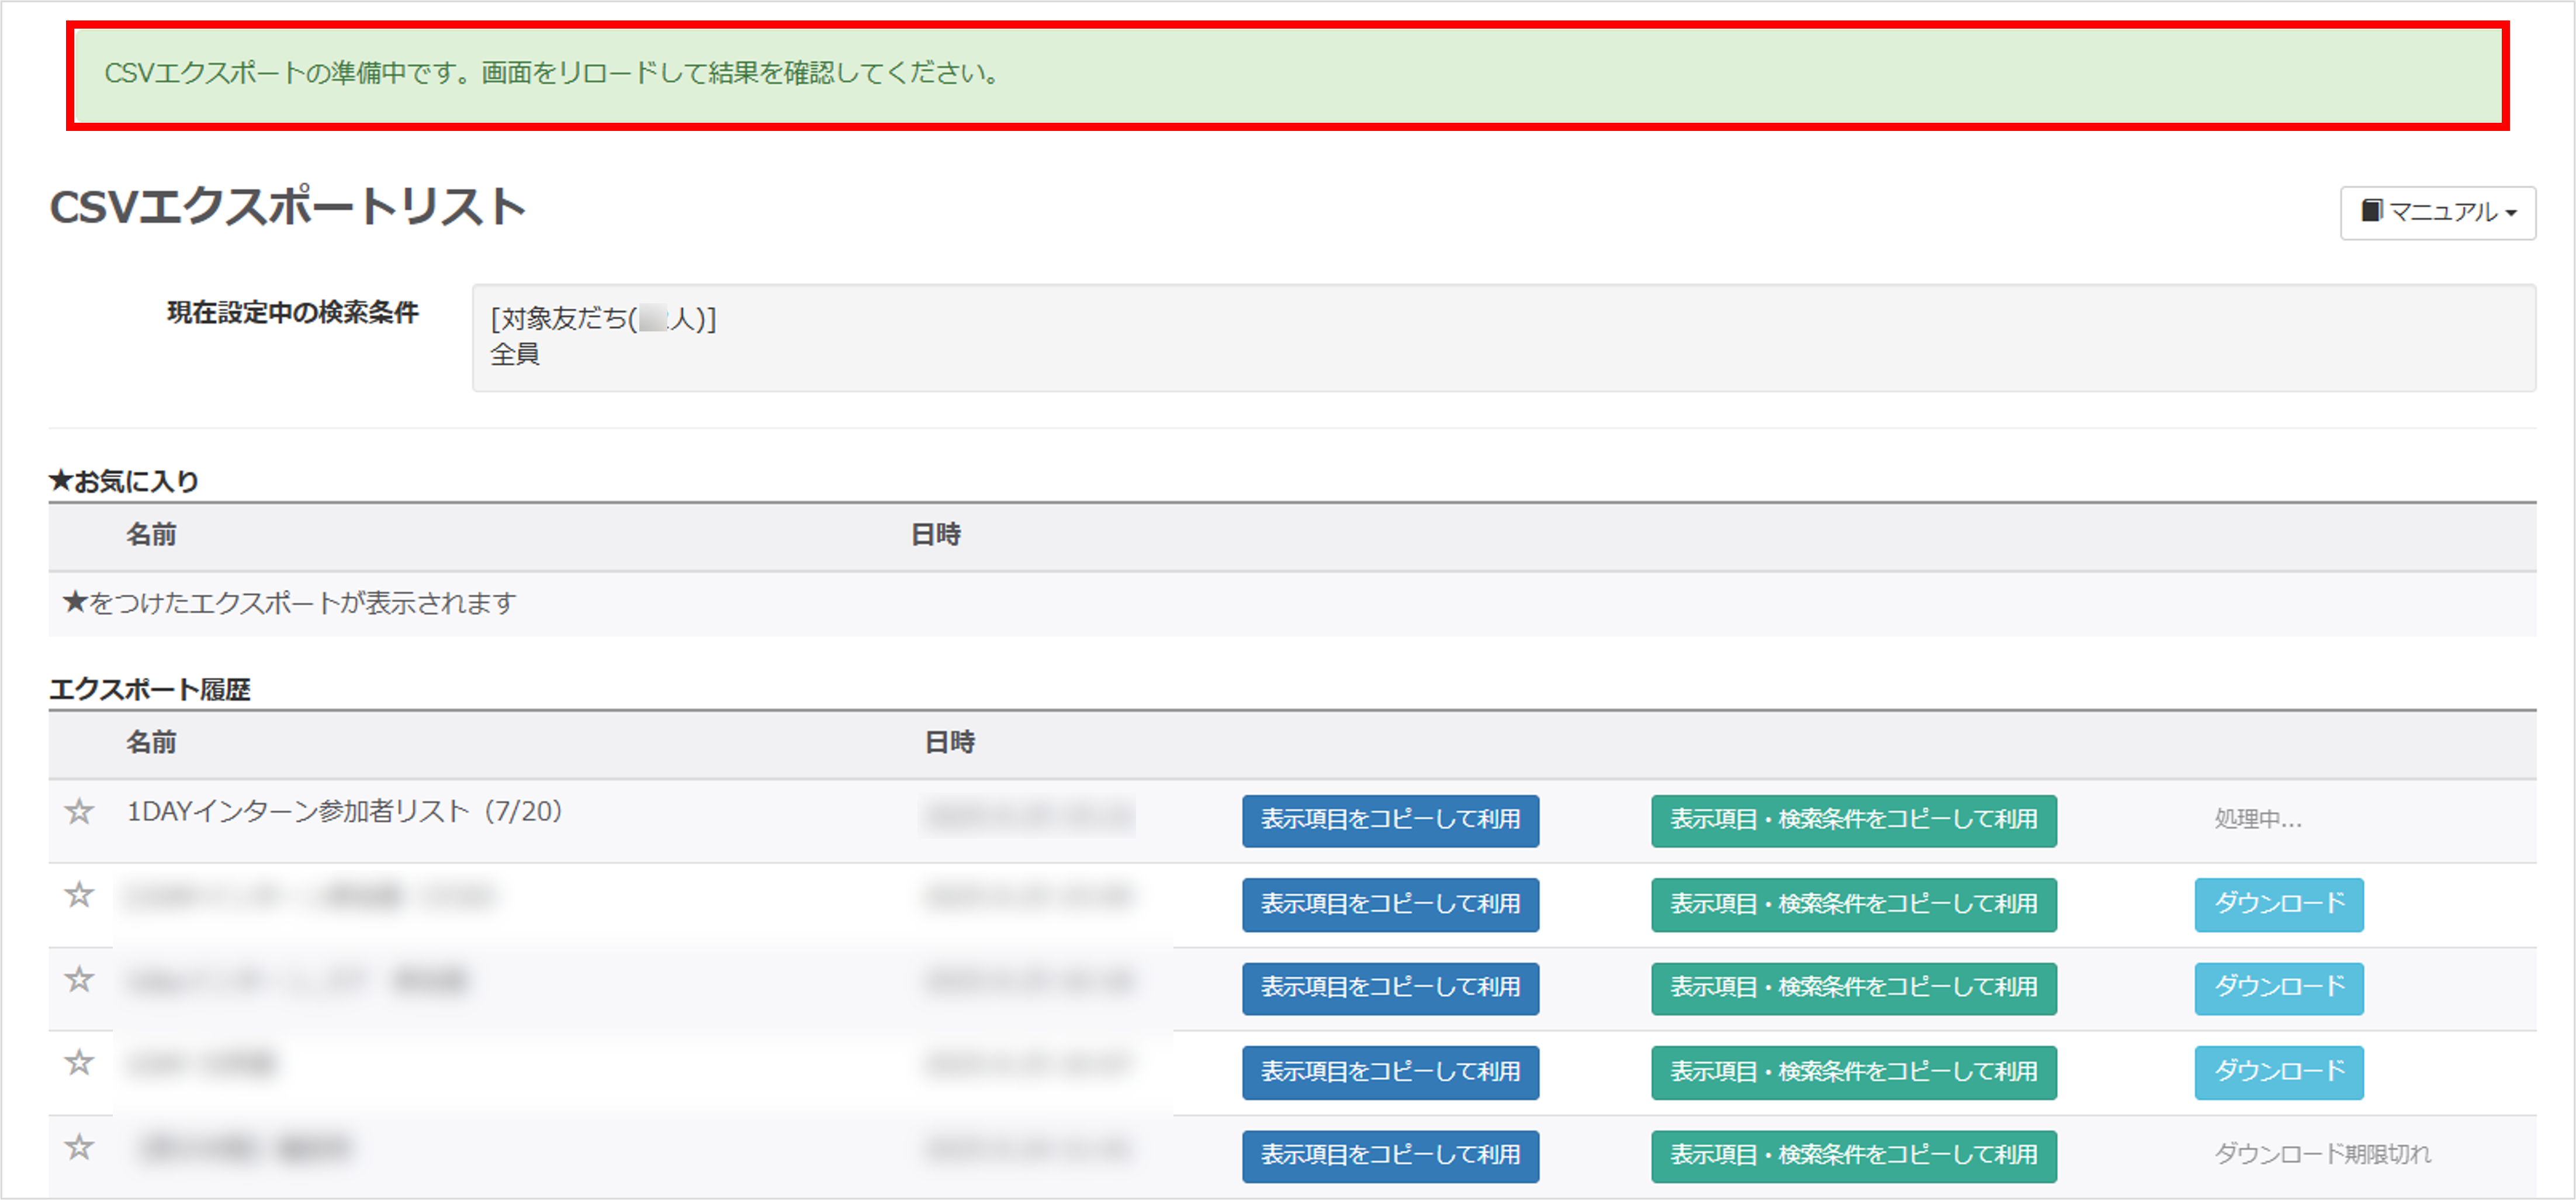Star the 1DAYインターン参加者リスト export

pyautogui.click(x=79, y=811)
